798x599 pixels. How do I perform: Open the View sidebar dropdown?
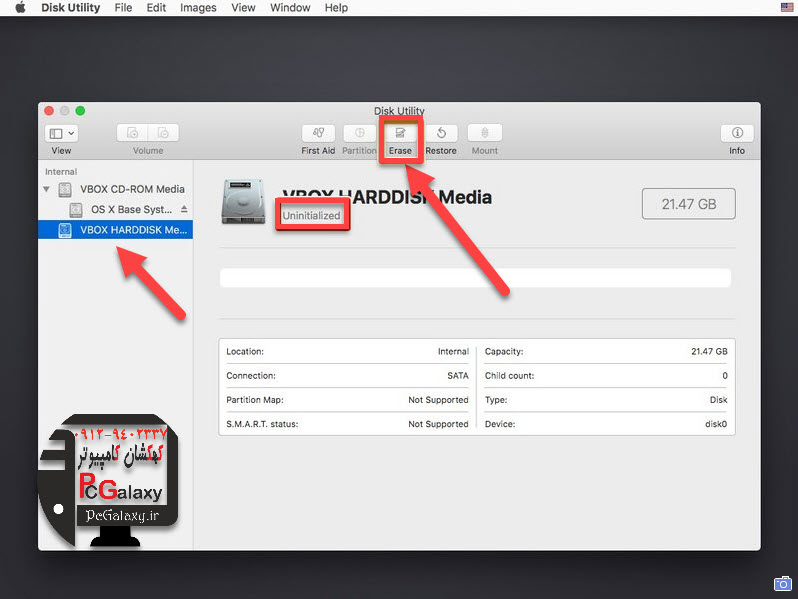click(x=62, y=133)
